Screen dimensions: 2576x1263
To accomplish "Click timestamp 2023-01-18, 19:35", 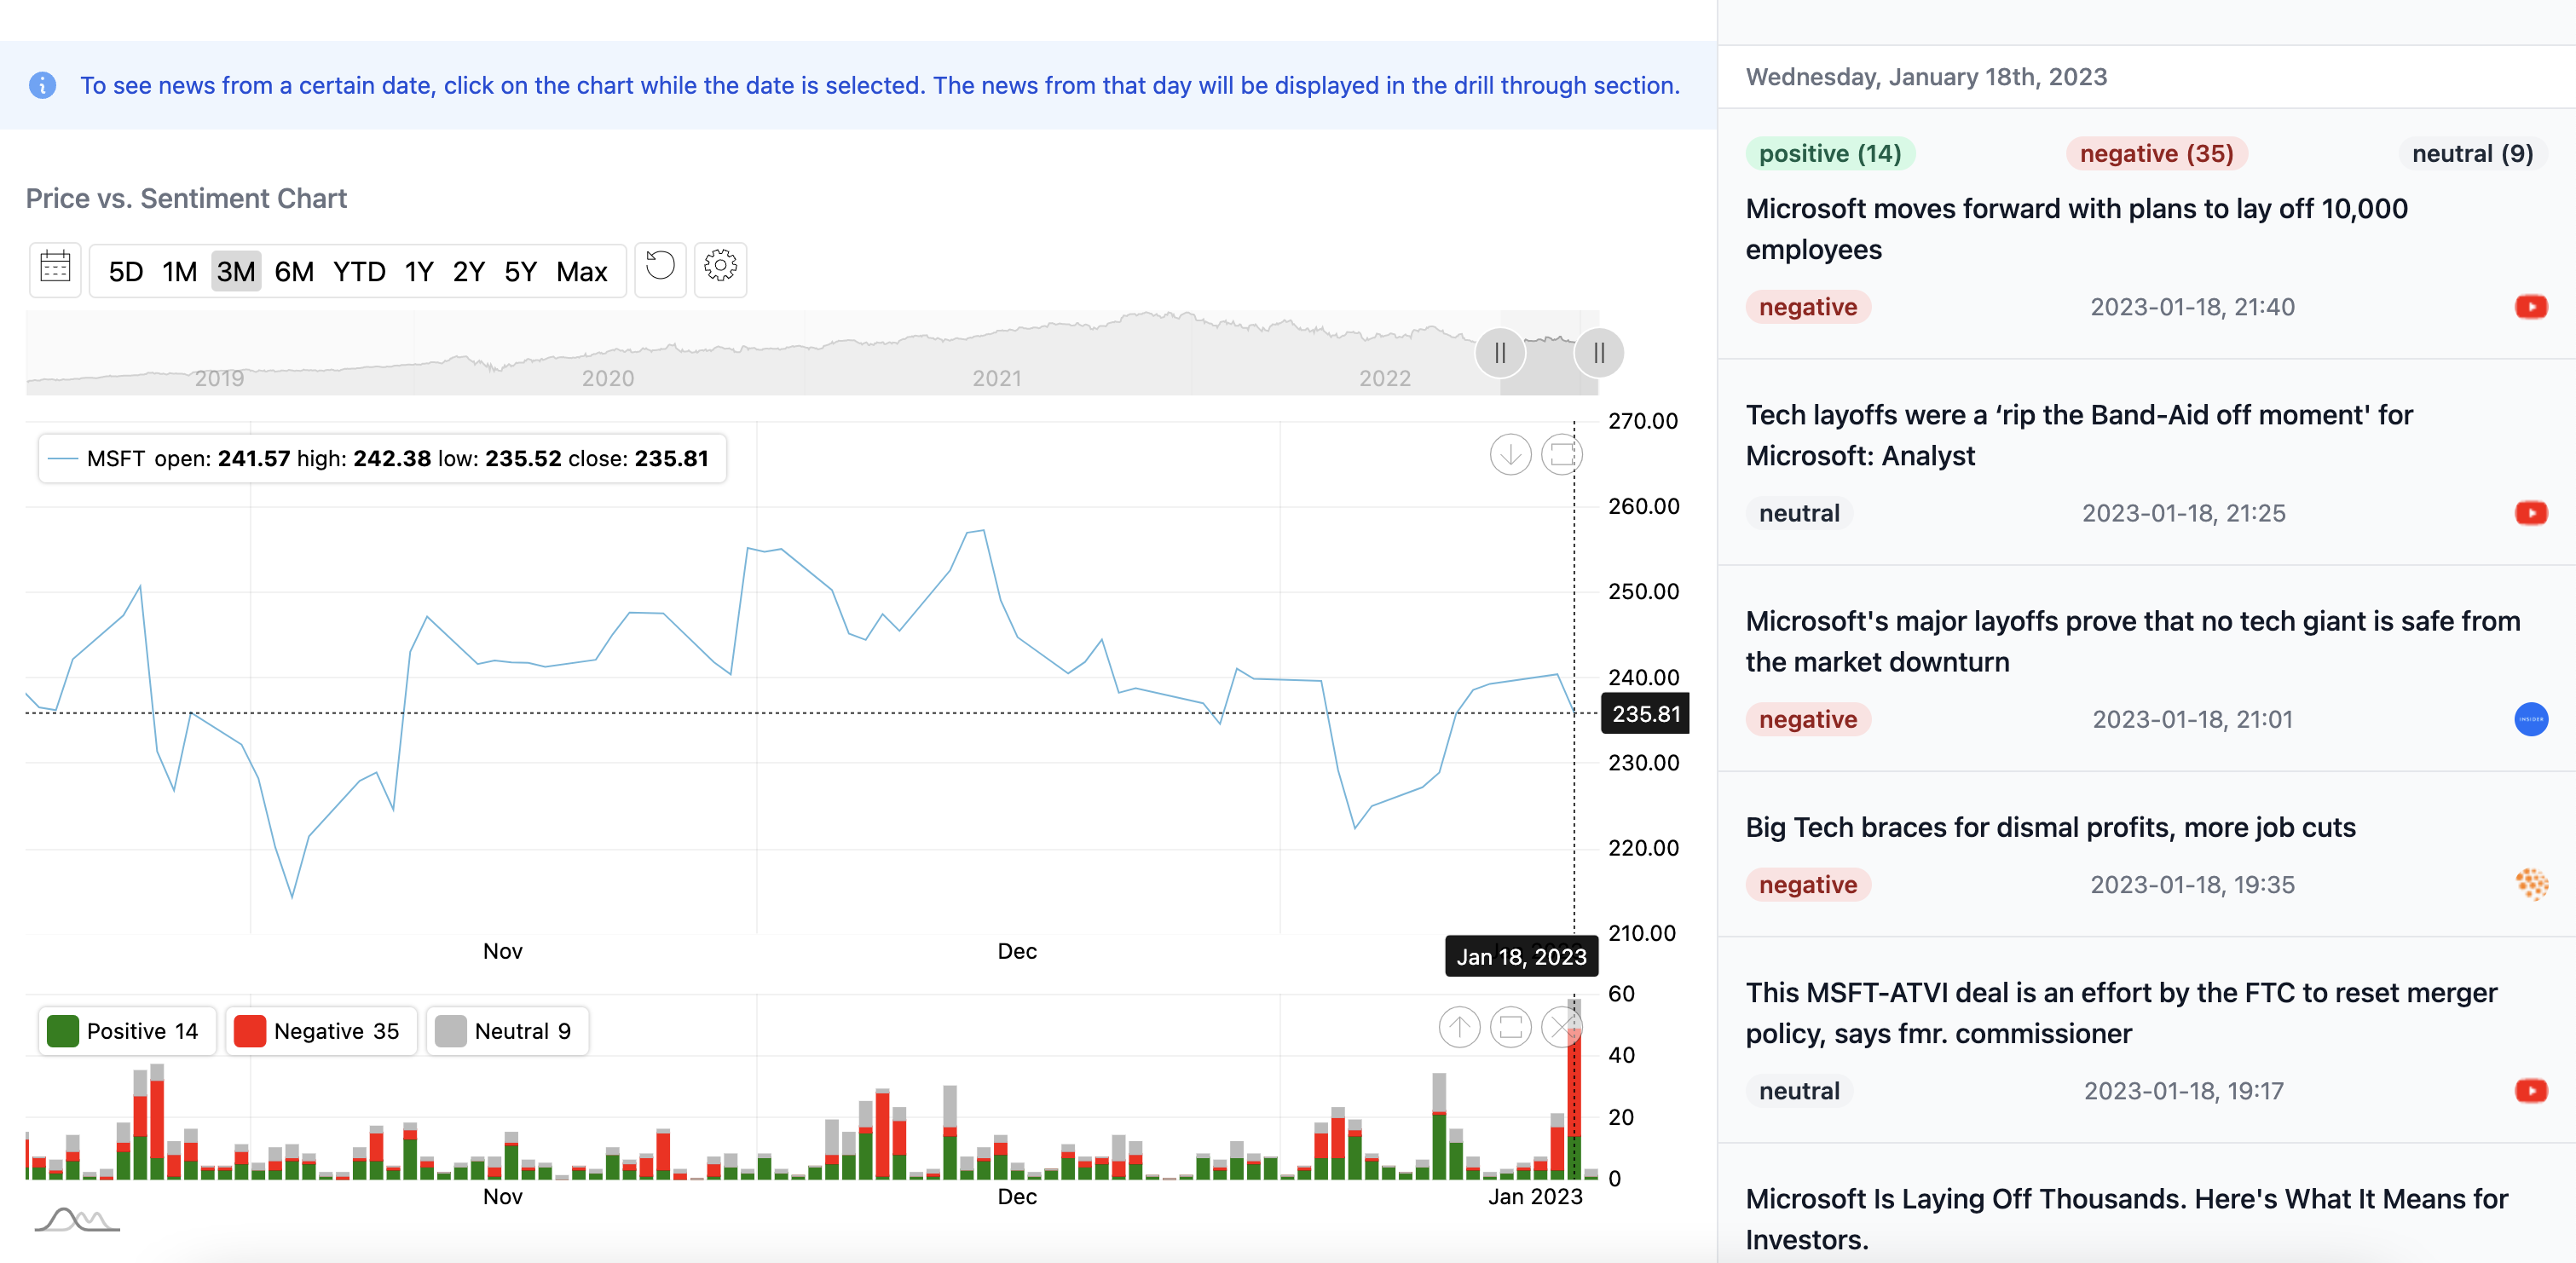I will (2192, 885).
